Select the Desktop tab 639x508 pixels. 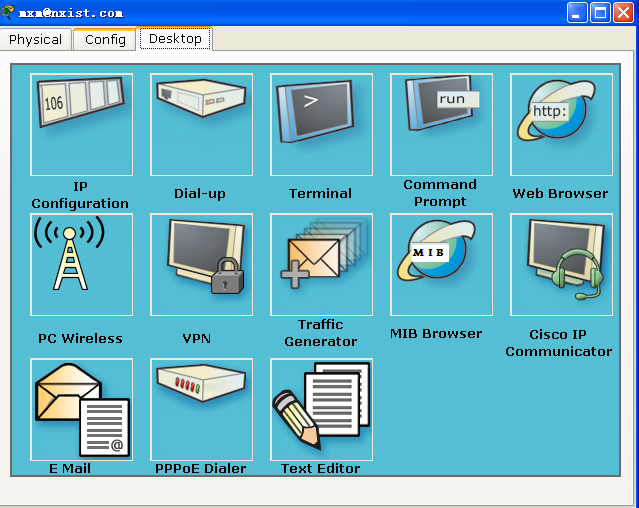[175, 39]
